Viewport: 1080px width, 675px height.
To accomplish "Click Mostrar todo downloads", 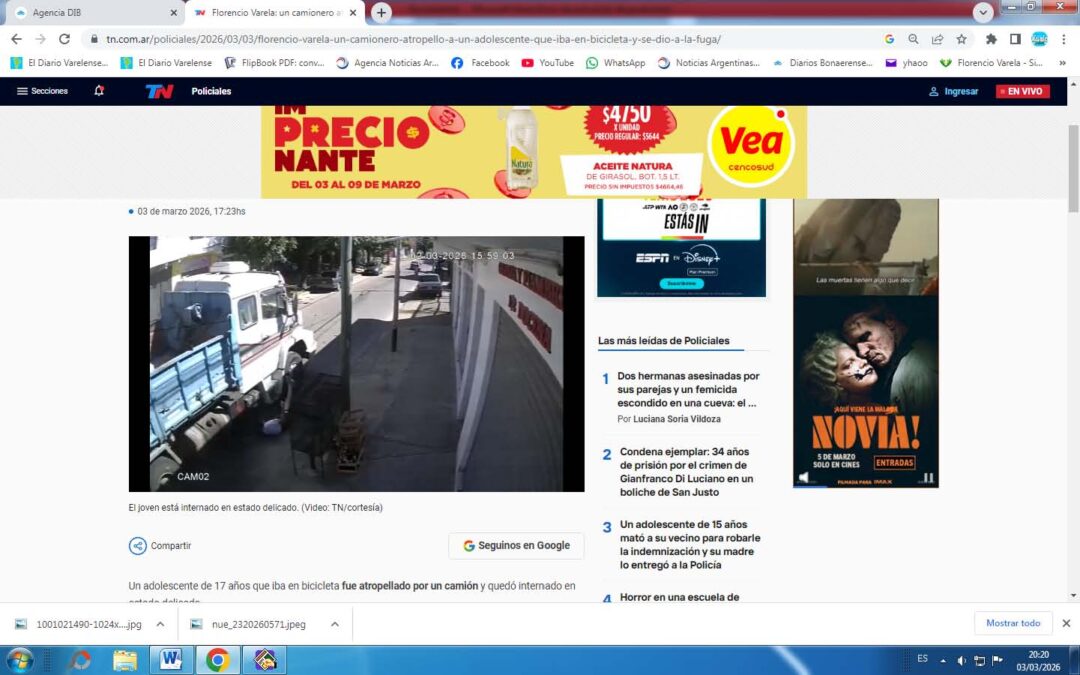I will click(x=1013, y=623).
